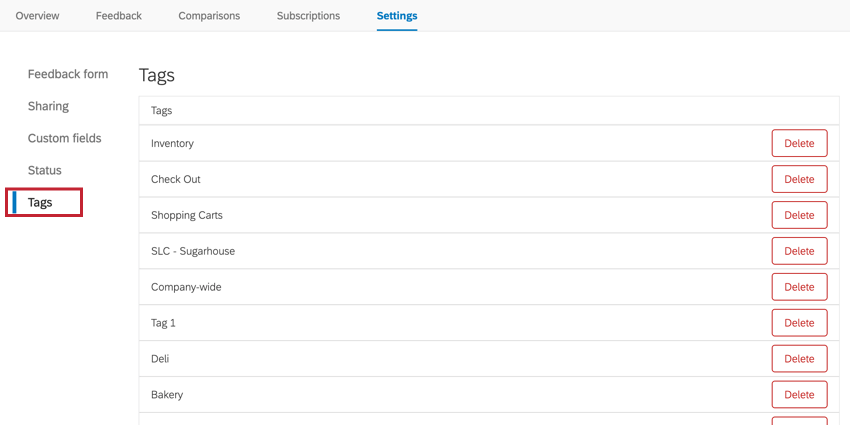Remove the Shopping Carts tag

pos(799,215)
